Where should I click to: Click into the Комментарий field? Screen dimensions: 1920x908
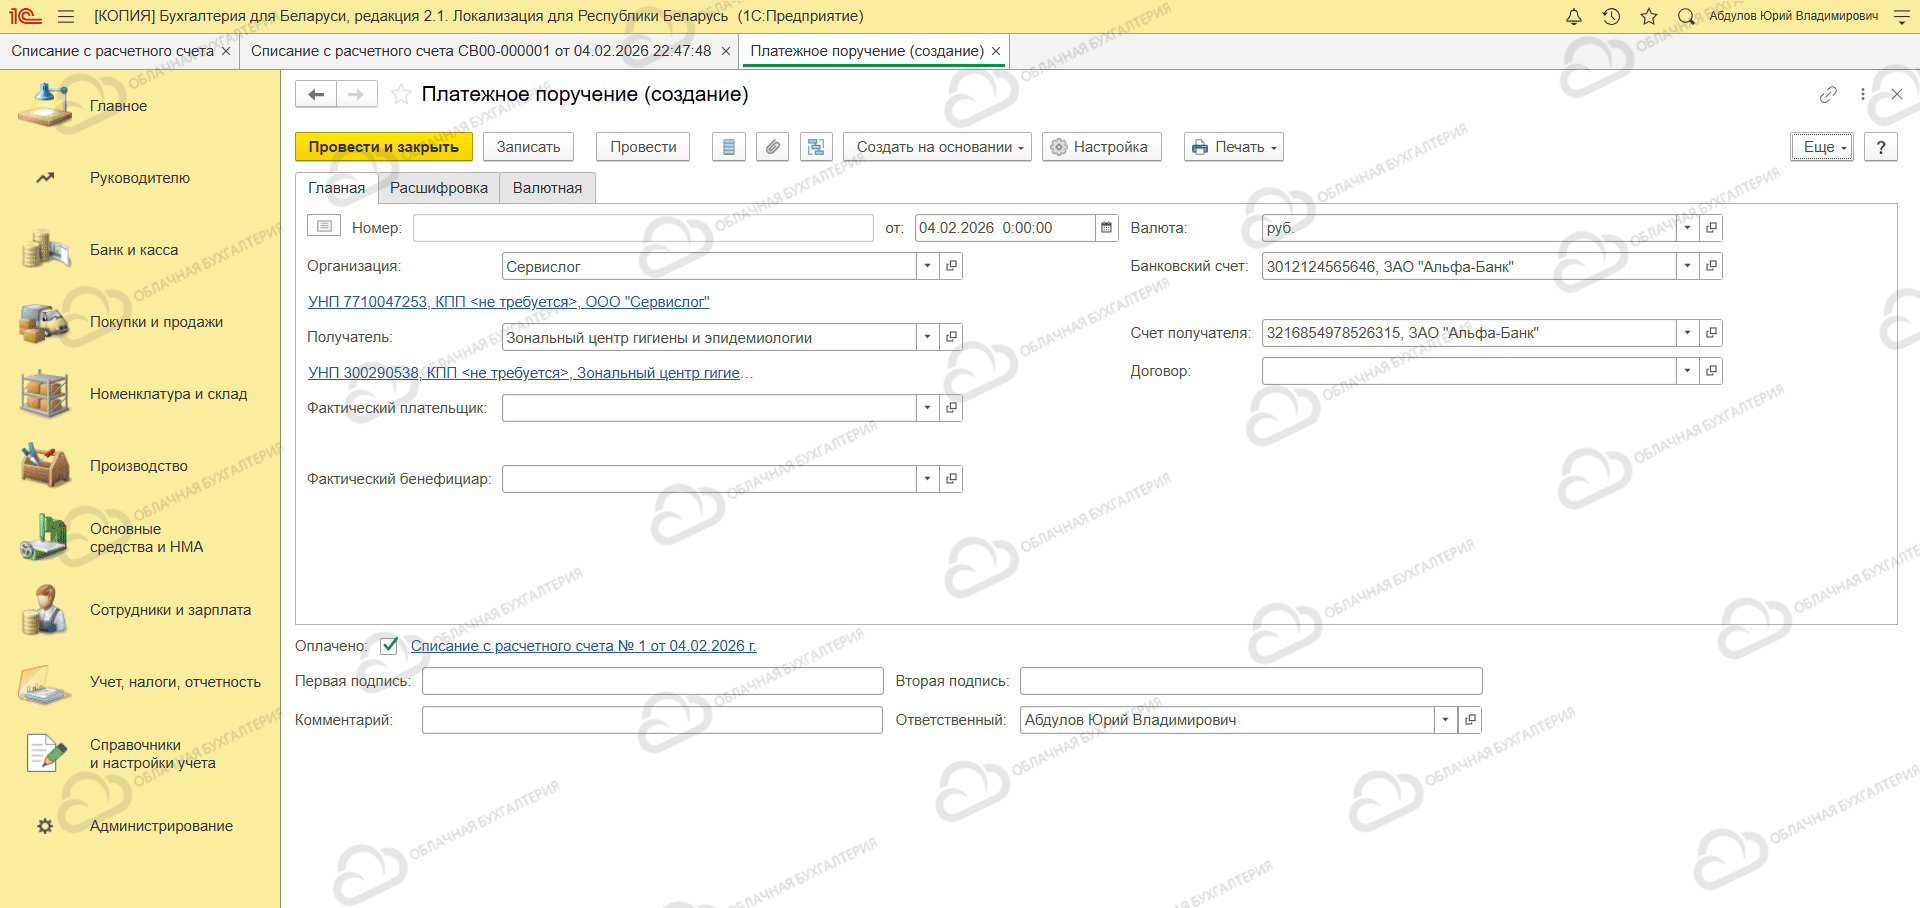[x=652, y=720]
